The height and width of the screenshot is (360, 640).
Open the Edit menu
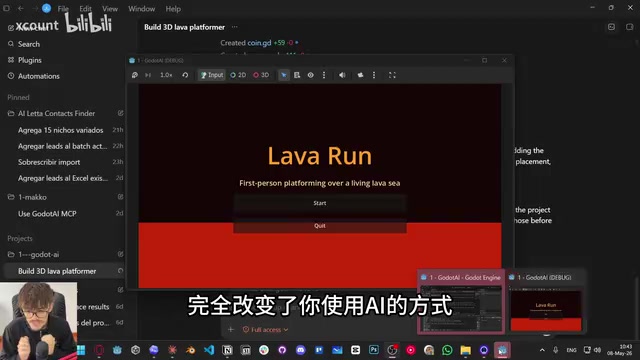tap(85, 9)
